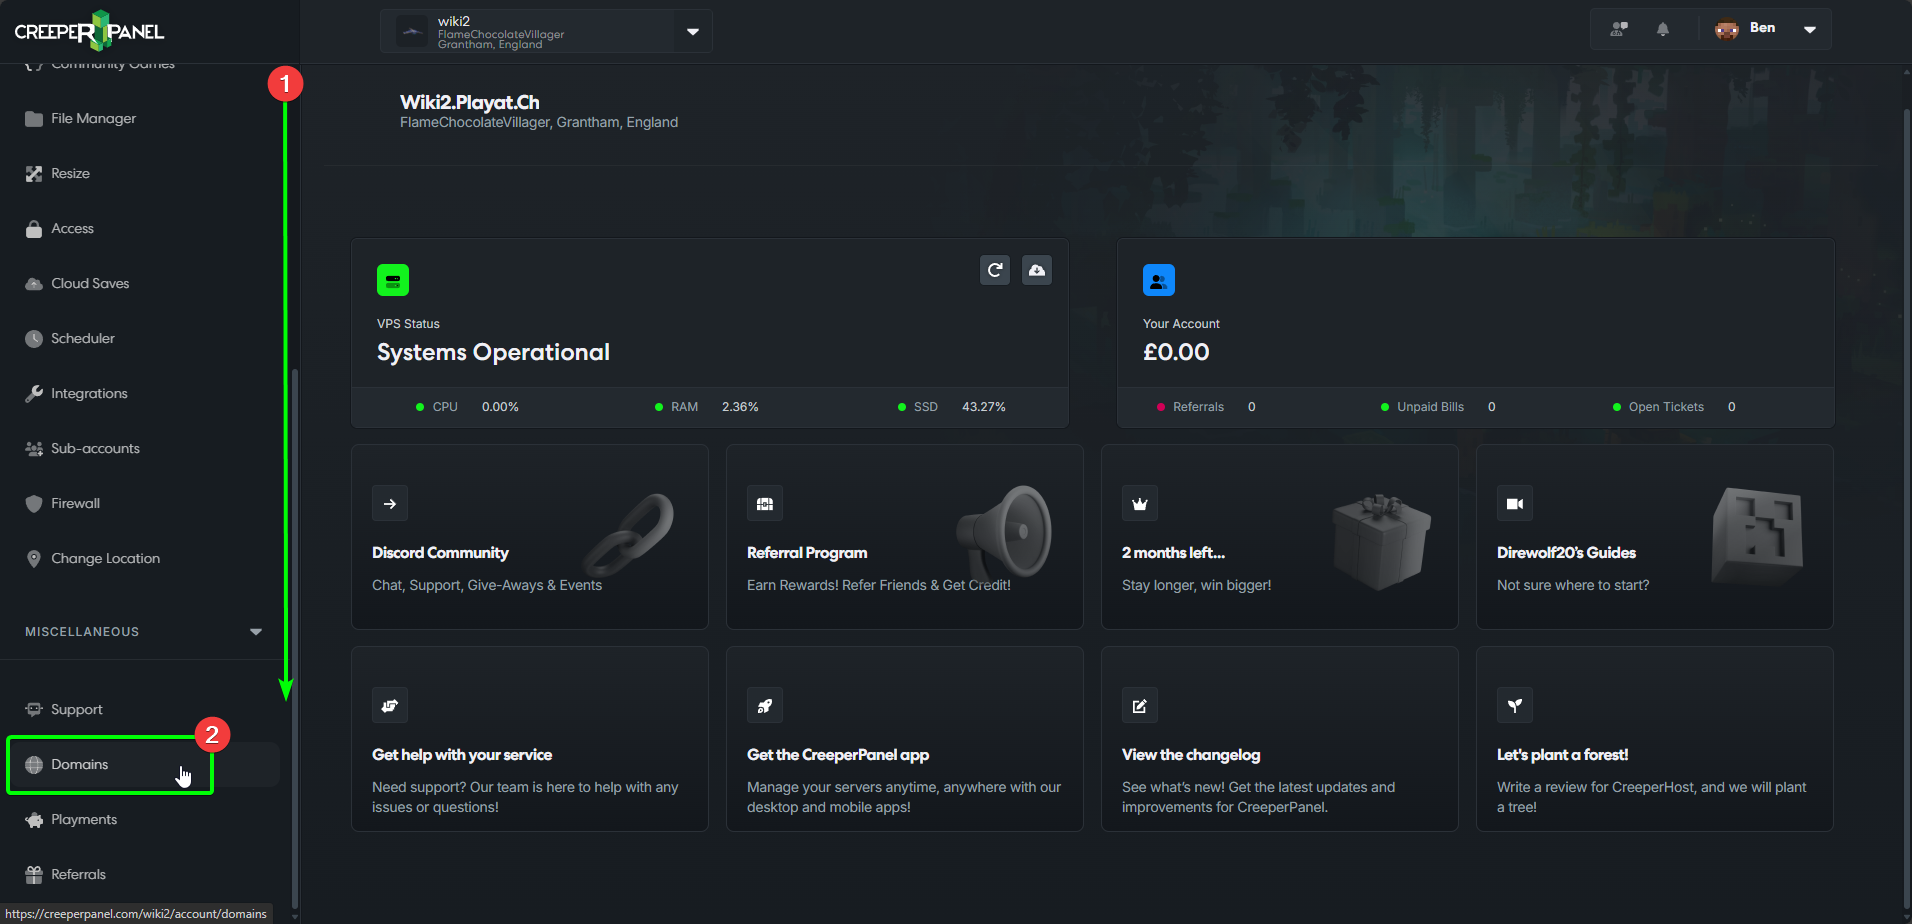Click the refresh icon in VPS Status card
The height and width of the screenshot is (924, 1912).
tap(994, 270)
